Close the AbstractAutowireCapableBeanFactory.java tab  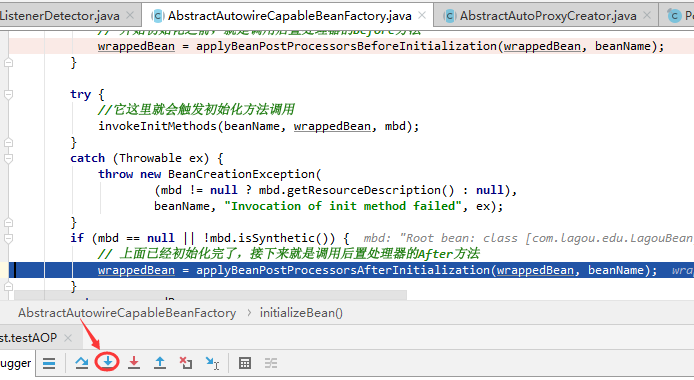[422, 15]
